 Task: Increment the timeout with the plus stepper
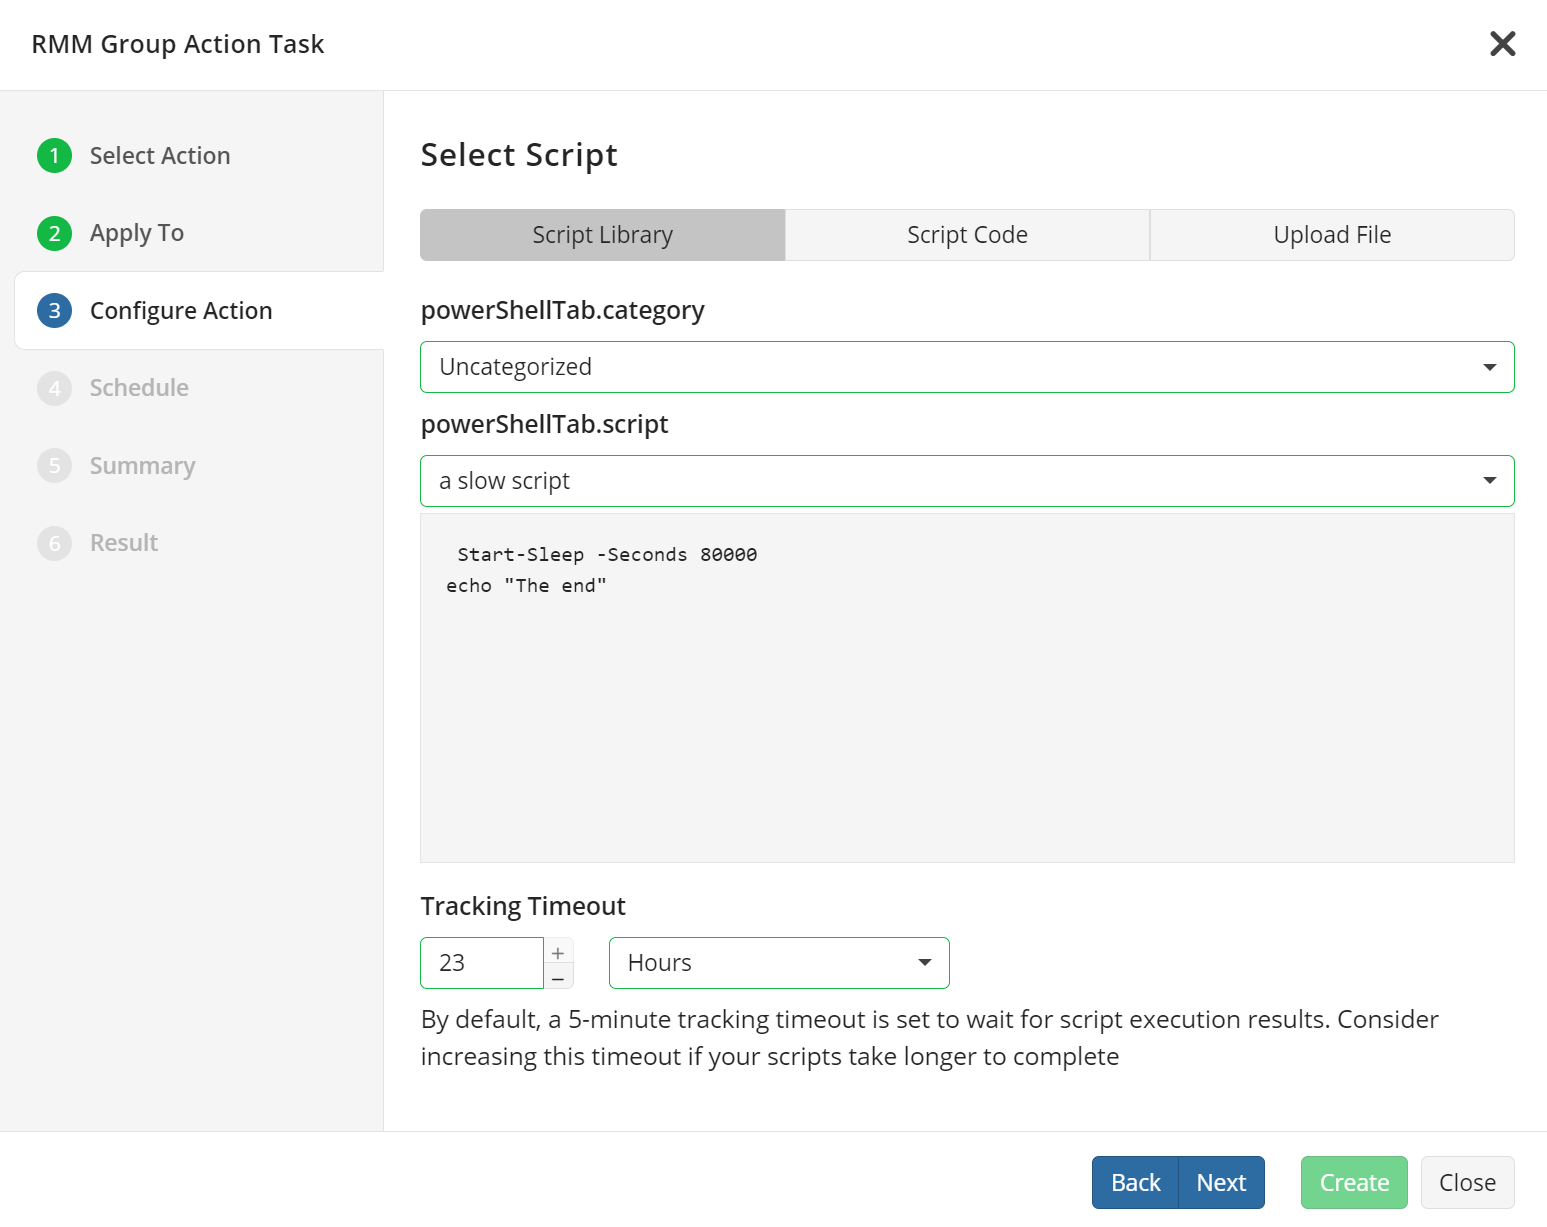click(x=558, y=950)
